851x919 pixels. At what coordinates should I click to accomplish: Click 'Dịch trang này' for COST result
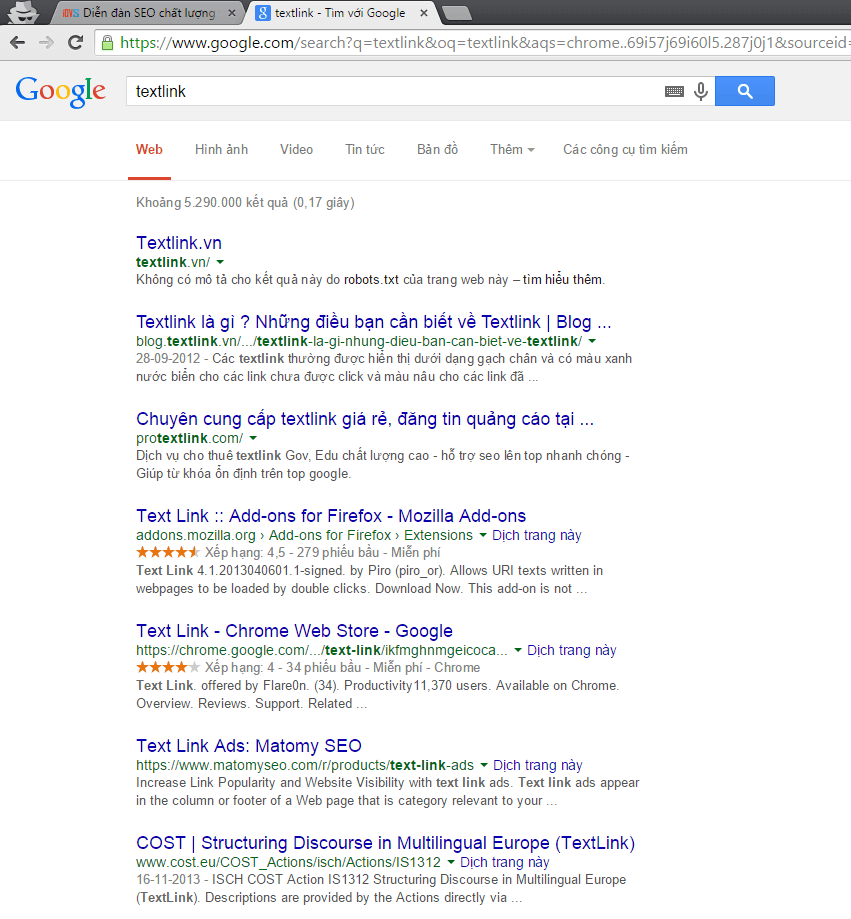pyautogui.click(x=505, y=862)
